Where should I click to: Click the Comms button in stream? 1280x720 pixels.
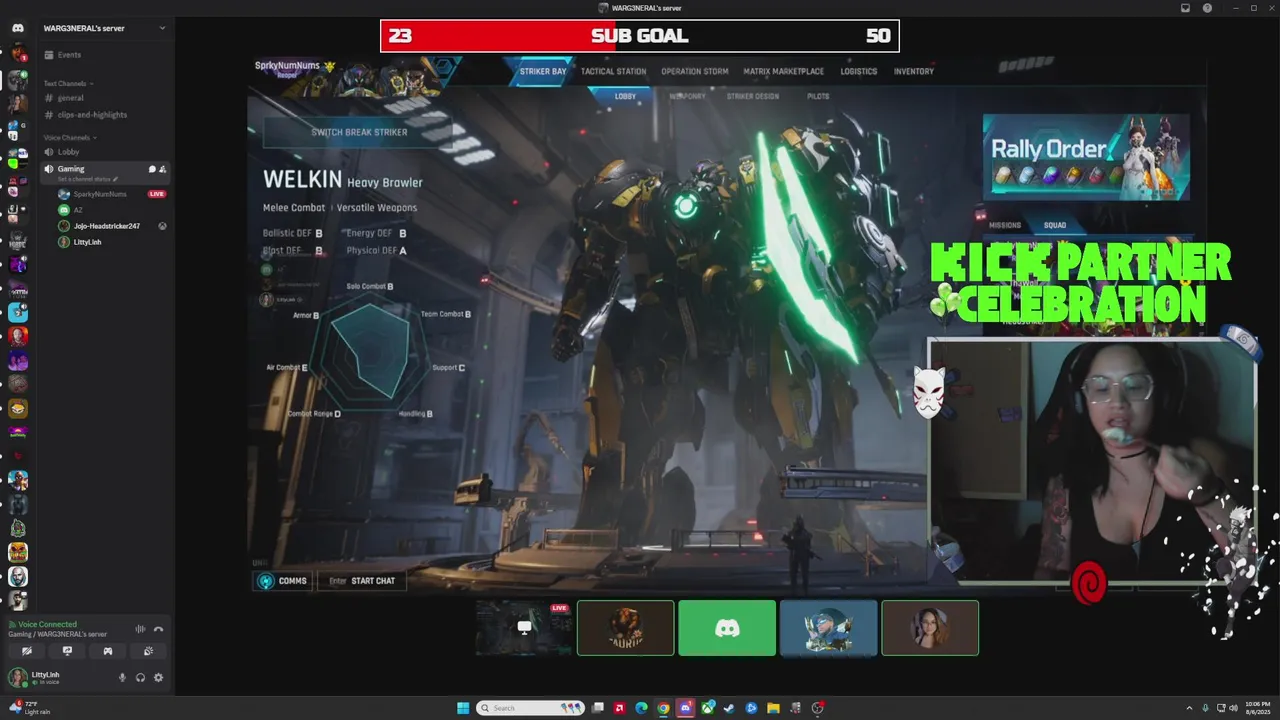(283, 581)
